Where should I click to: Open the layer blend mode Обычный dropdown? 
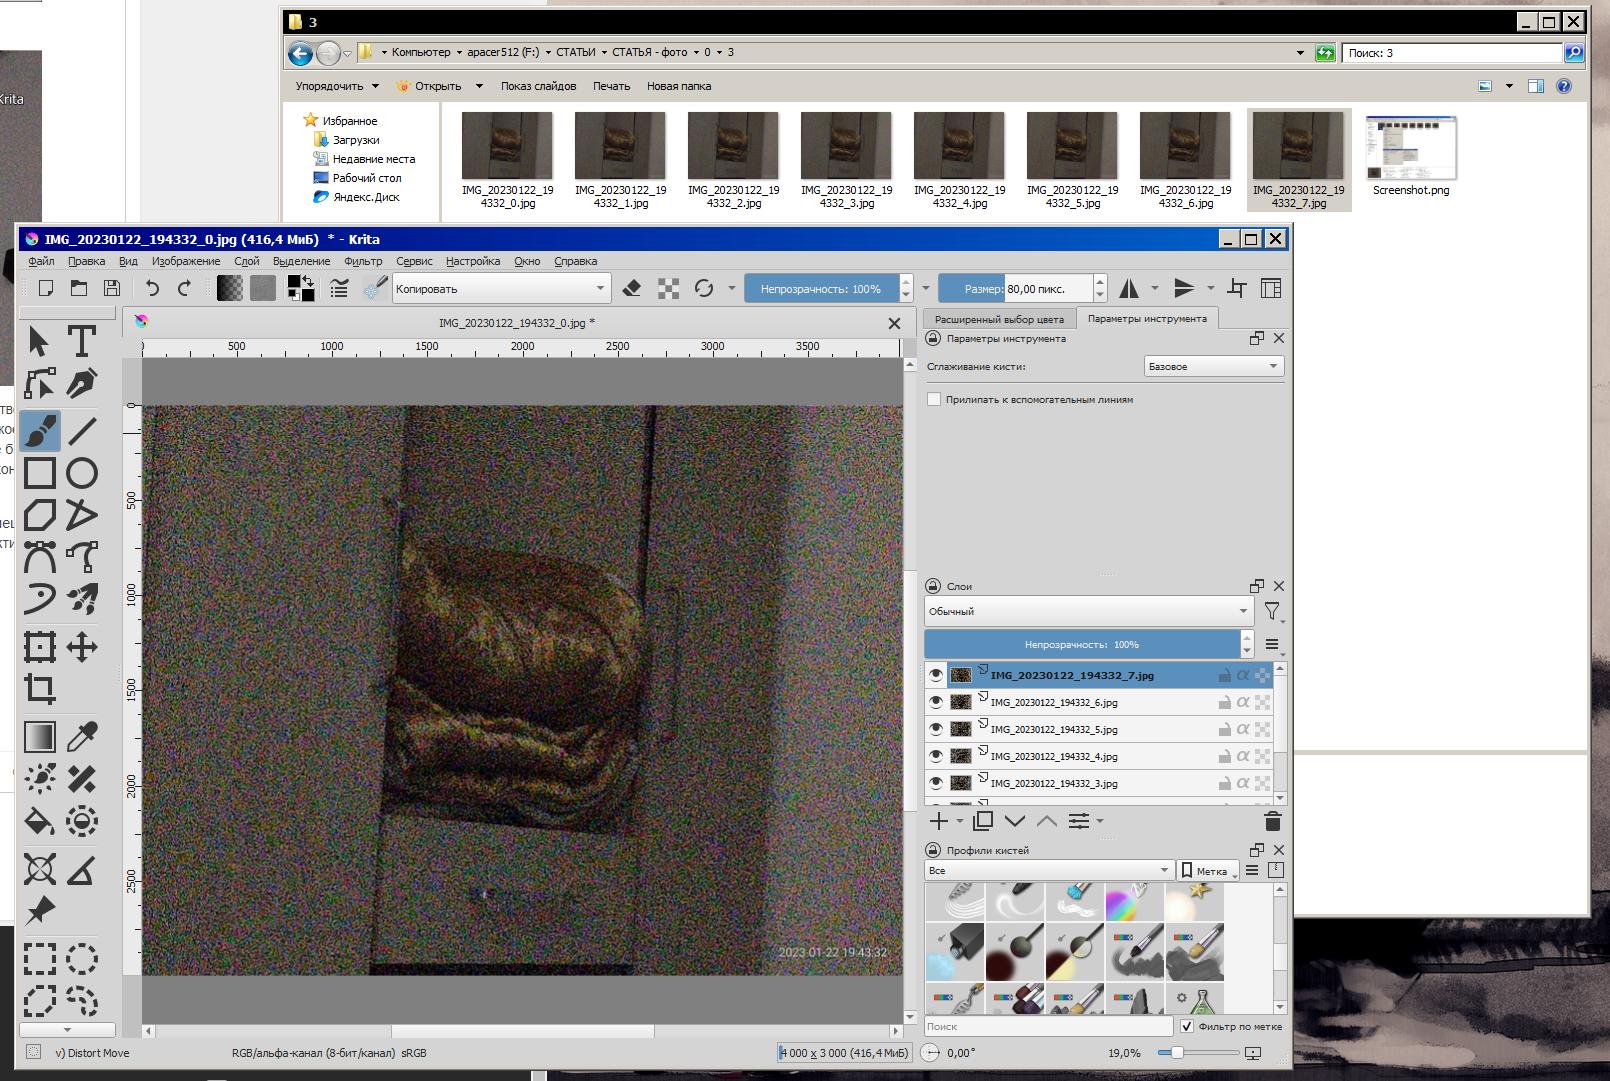coord(1088,611)
